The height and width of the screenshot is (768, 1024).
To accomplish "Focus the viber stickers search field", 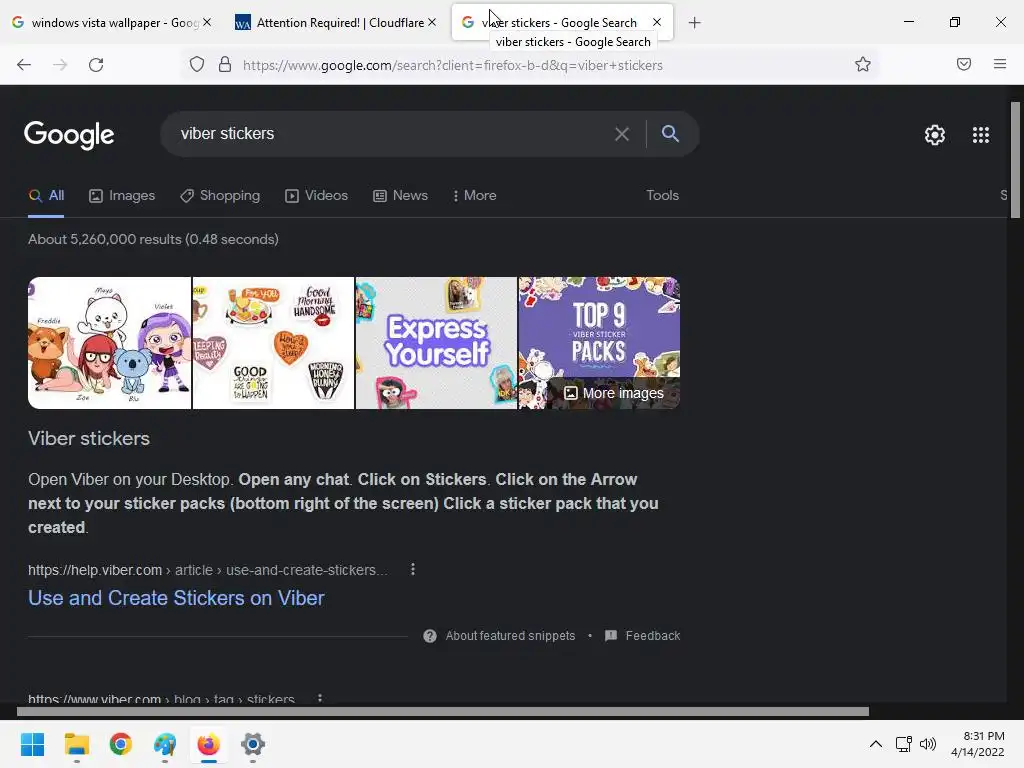I will coord(392,134).
